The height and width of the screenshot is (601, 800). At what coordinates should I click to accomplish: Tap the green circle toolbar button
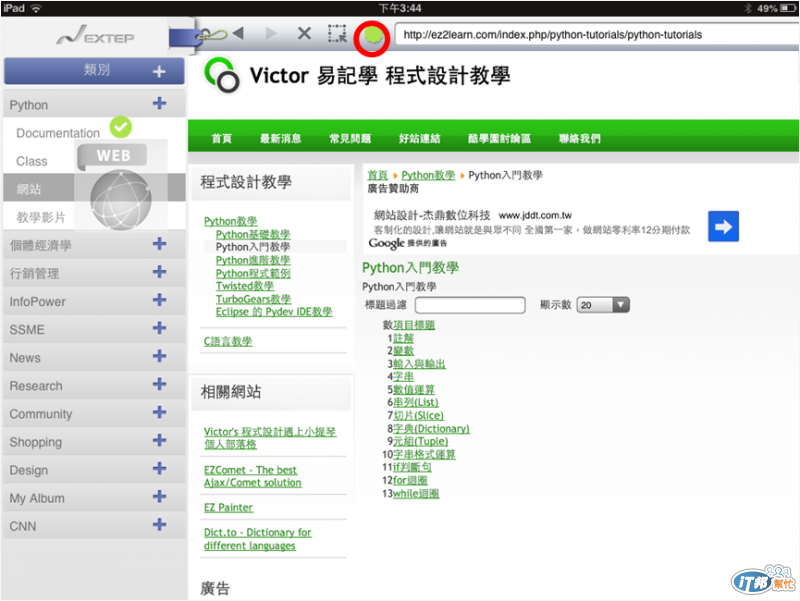[x=372, y=37]
